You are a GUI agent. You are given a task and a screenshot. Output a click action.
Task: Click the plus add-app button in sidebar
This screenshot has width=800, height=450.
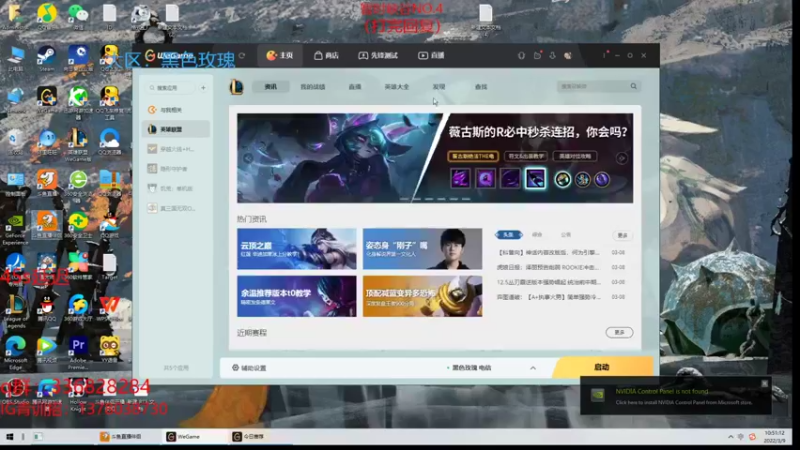click(203, 88)
